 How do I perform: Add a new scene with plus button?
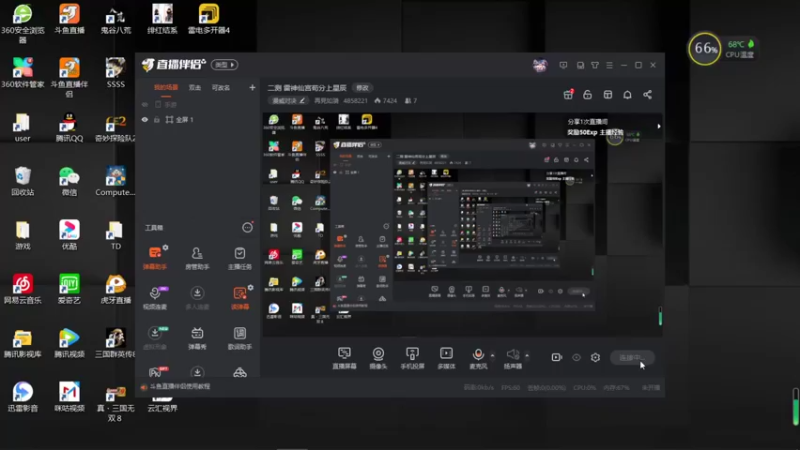(x=252, y=88)
